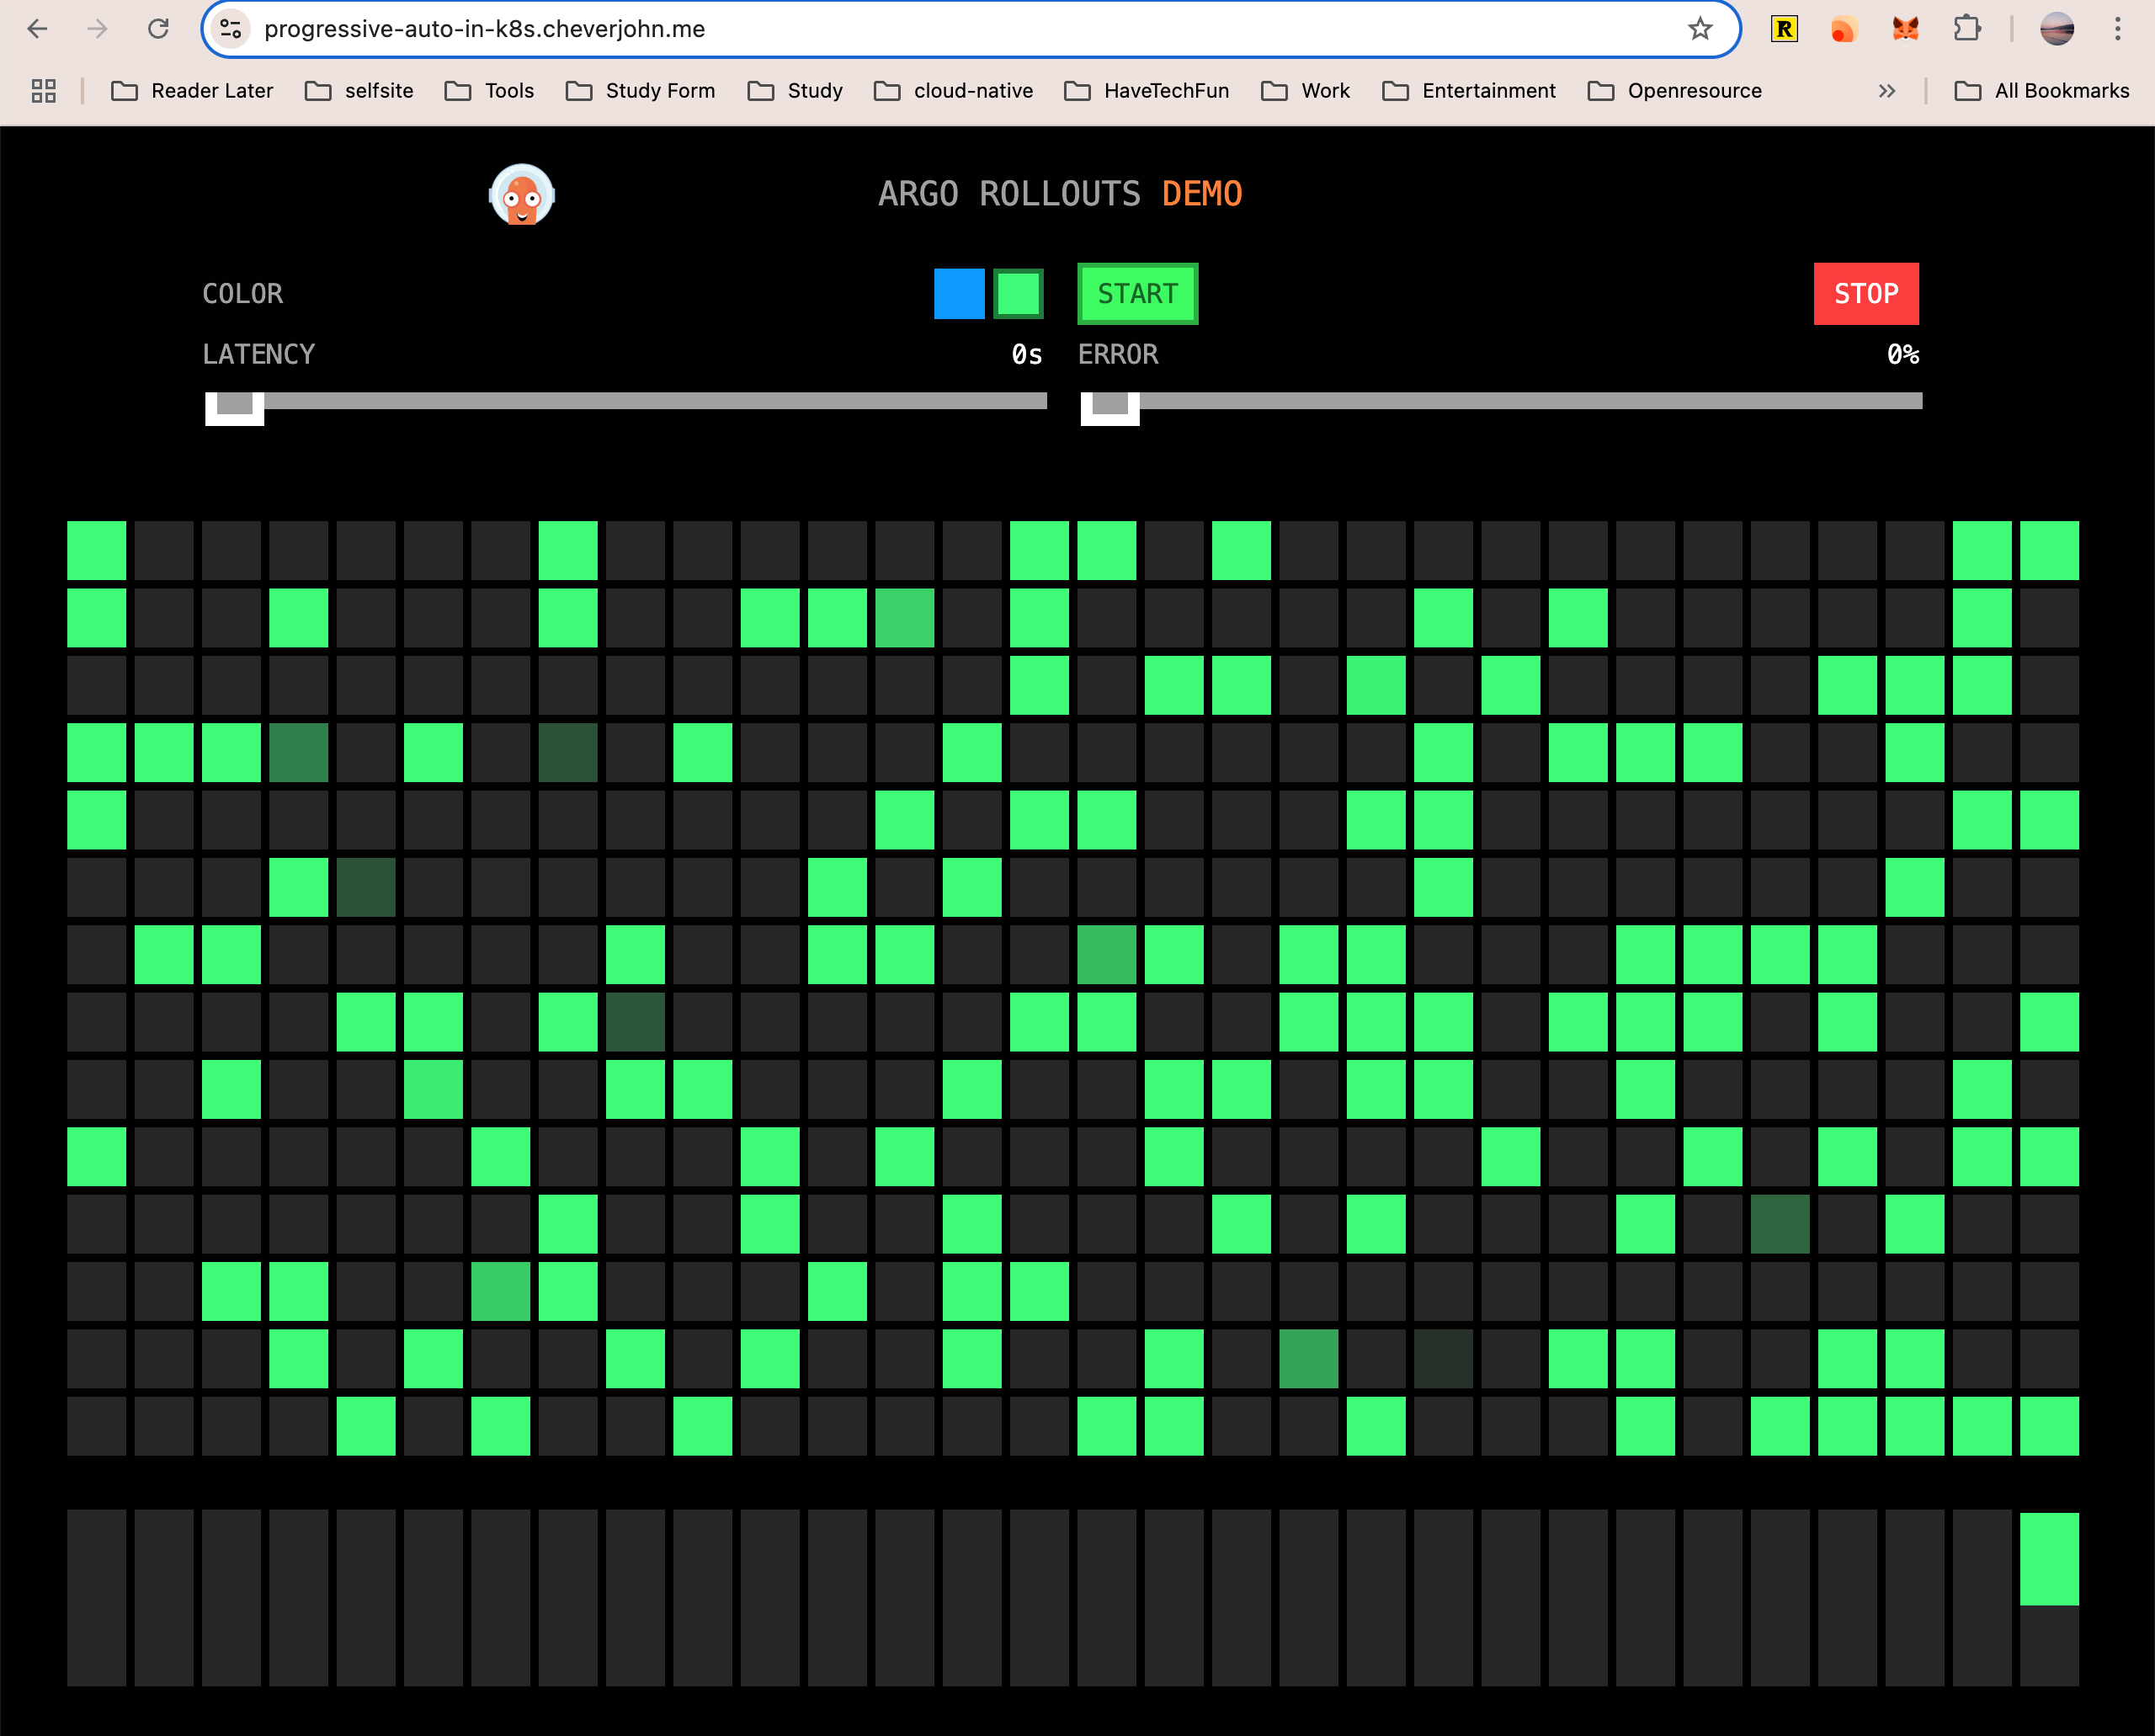
Task: Click the LATENCY label
Action: [x=258, y=354]
